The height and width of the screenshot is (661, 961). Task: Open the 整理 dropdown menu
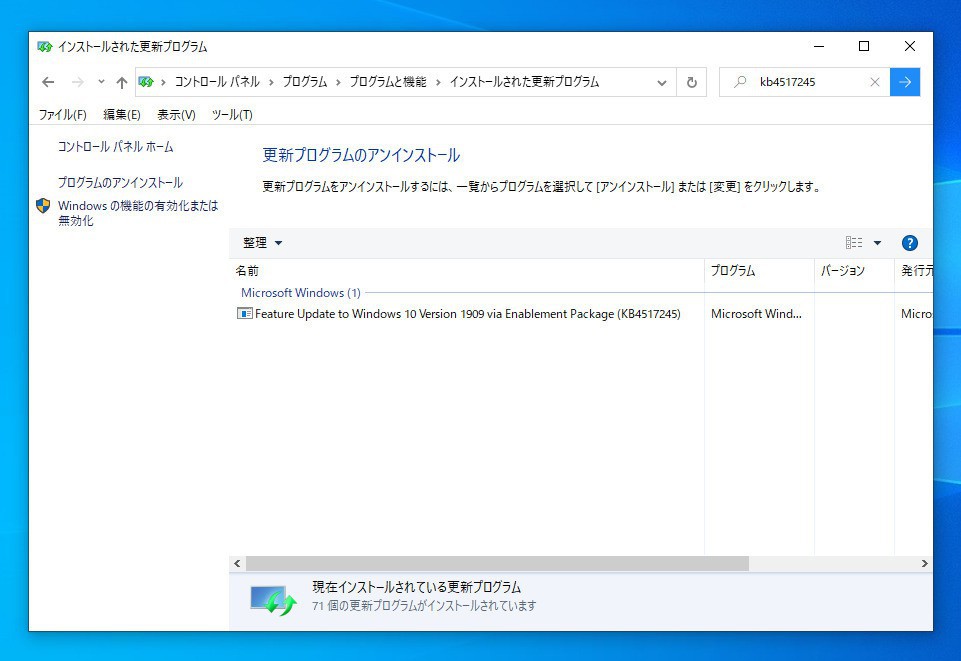coord(262,243)
